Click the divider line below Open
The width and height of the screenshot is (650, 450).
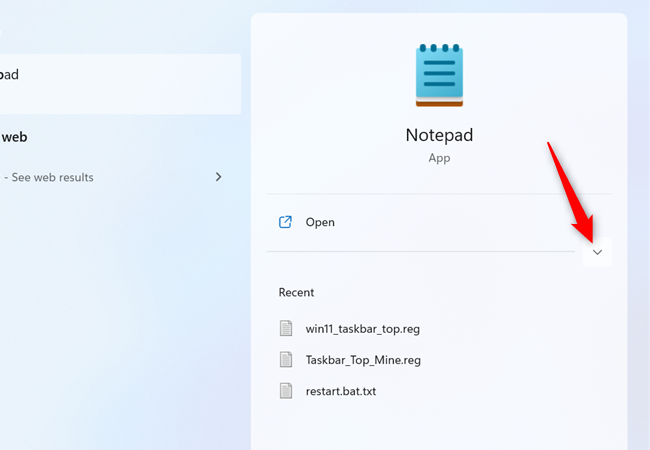coord(420,251)
